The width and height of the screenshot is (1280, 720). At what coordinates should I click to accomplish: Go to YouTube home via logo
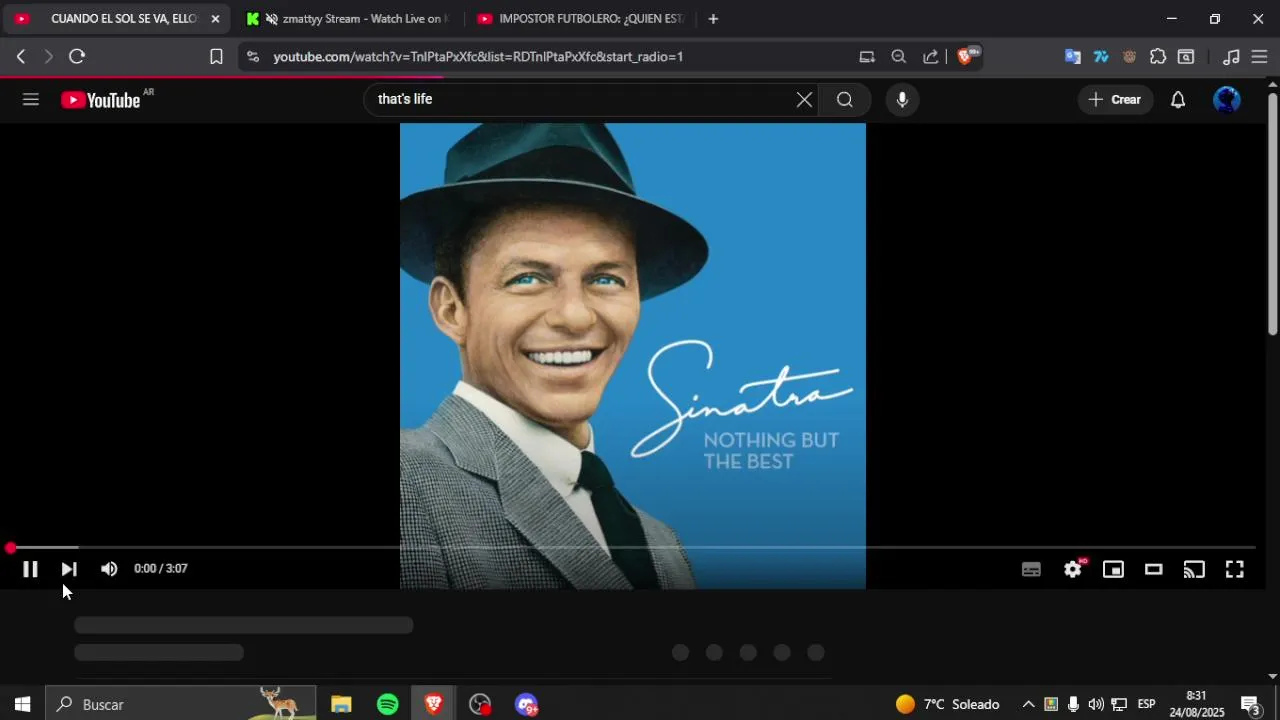pos(100,99)
